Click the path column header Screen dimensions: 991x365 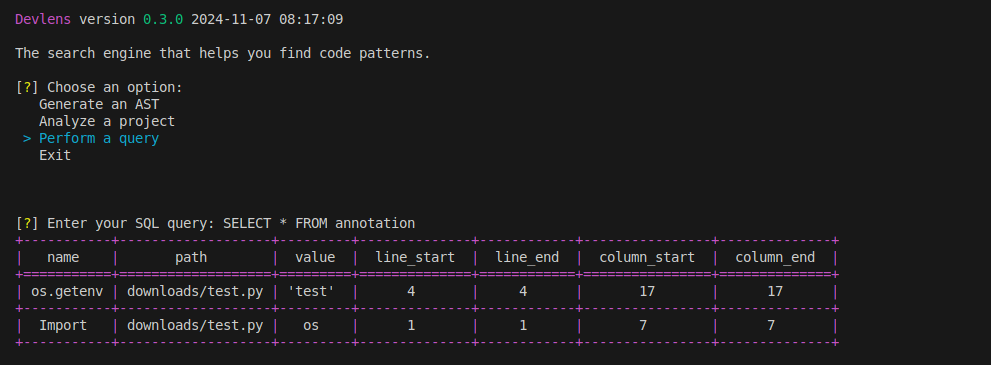[x=191, y=258]
